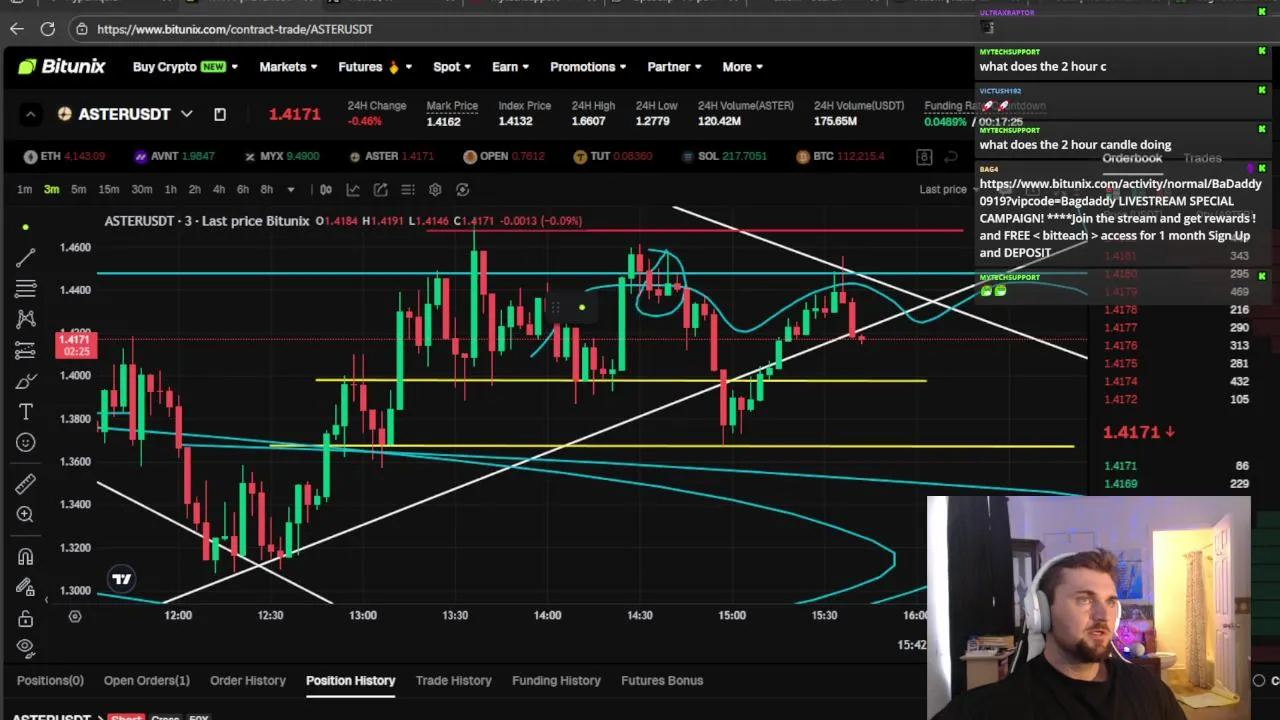Select MYX ticker in the quick bar
Viewport: 1280px width, 720px height.
282,156
